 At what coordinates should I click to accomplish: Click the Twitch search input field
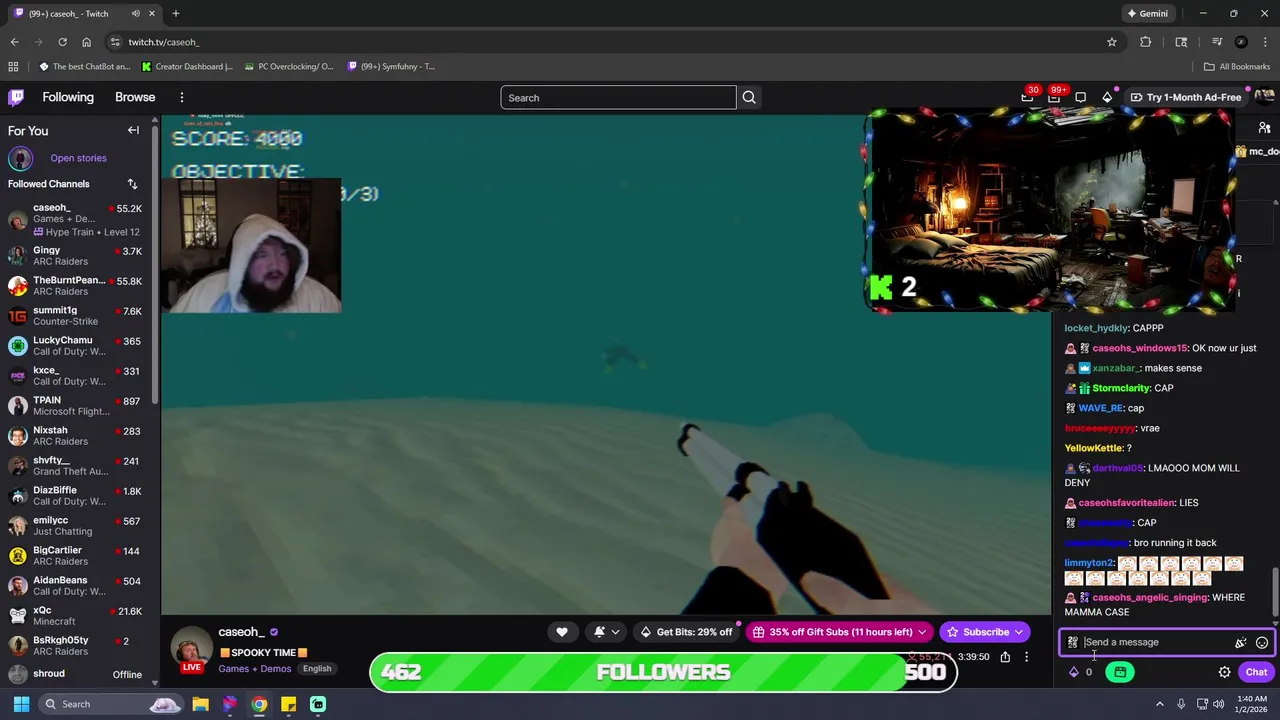[617, 97]
